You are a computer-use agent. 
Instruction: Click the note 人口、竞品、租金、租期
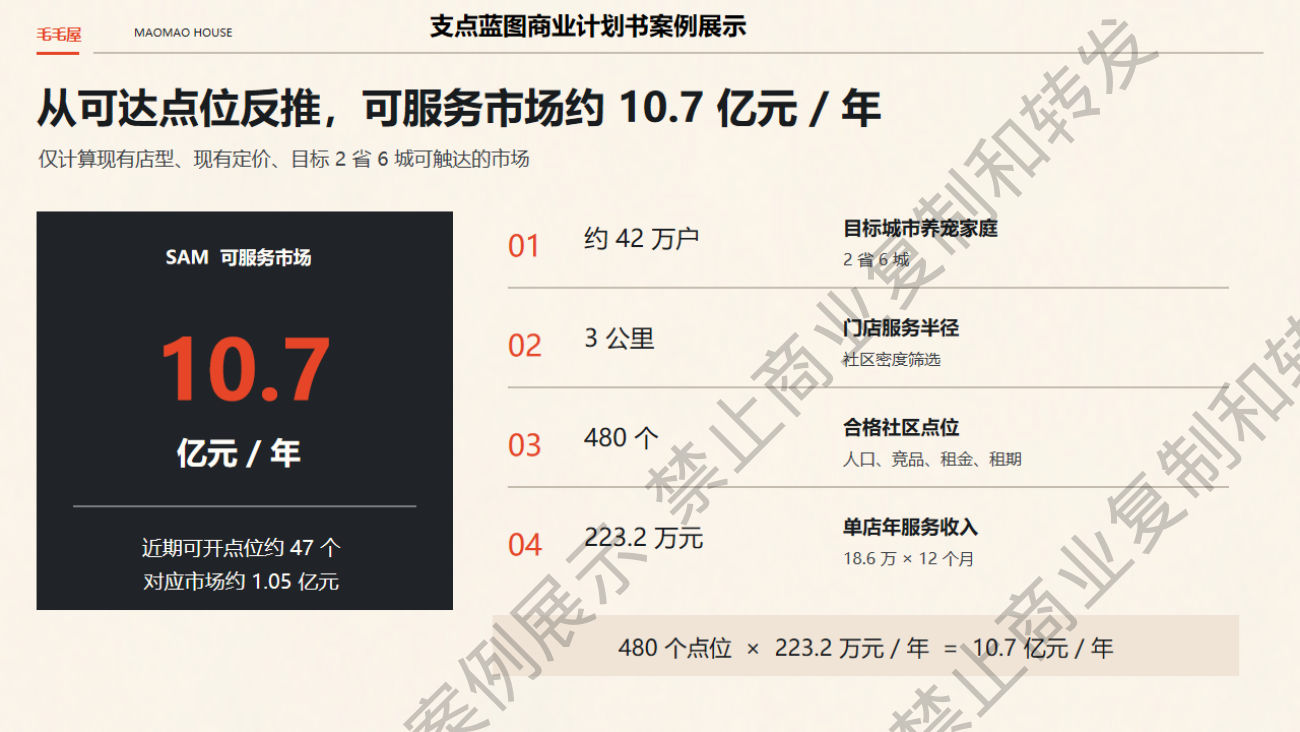(x=932, y=460)
